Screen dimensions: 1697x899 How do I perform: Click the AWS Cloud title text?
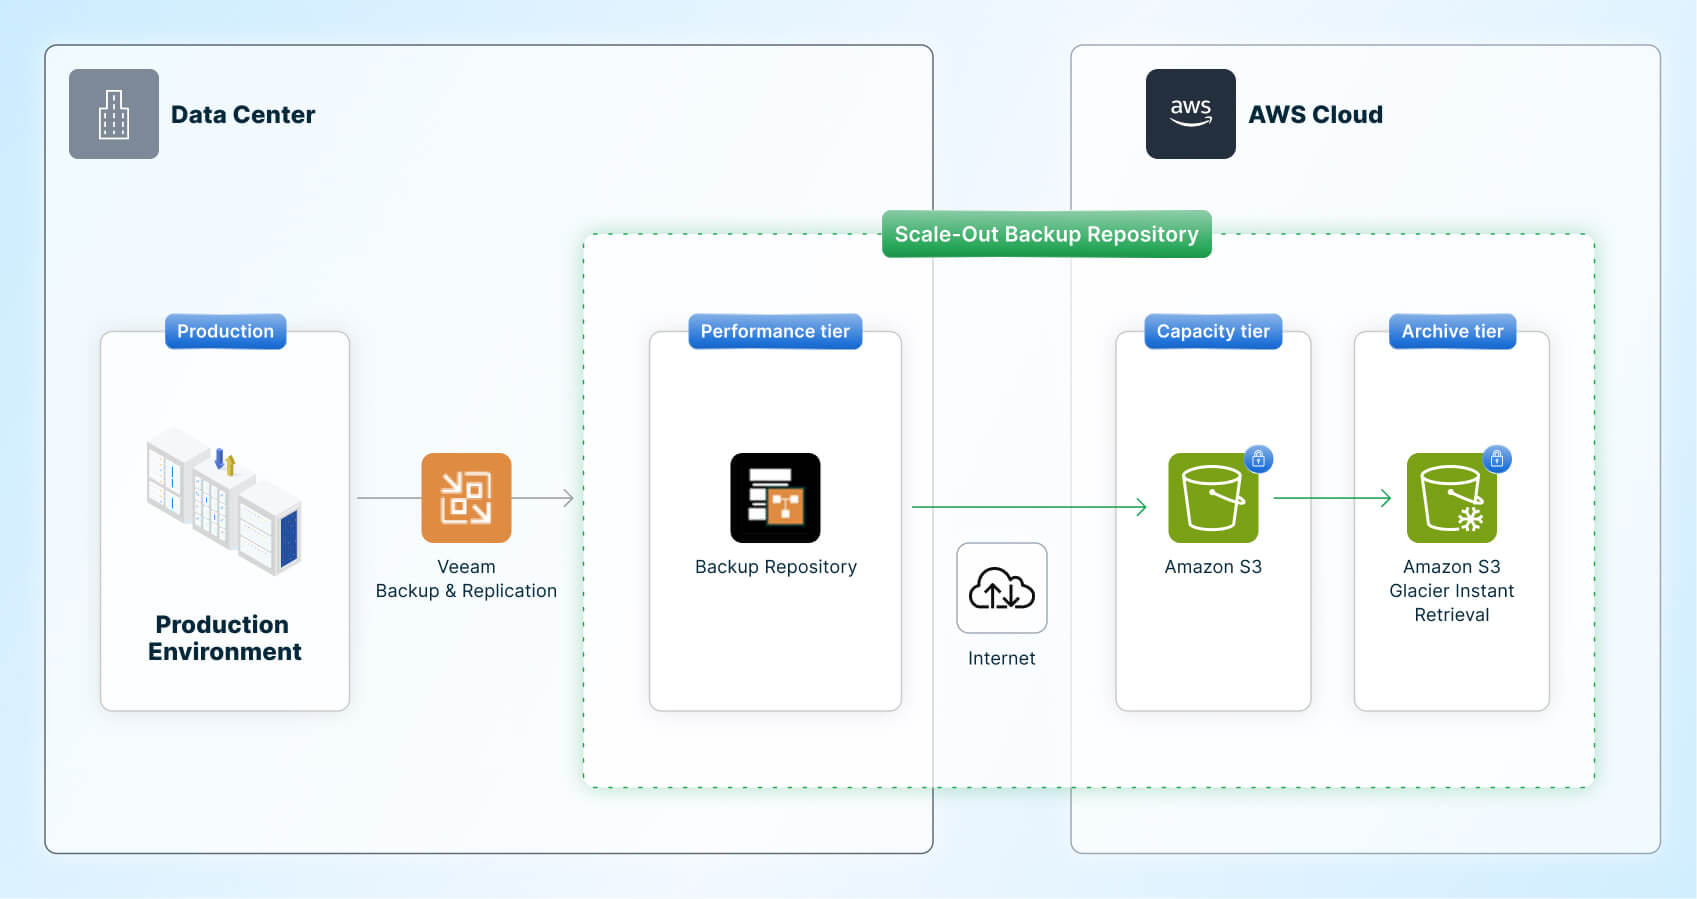pos(1315,115)
